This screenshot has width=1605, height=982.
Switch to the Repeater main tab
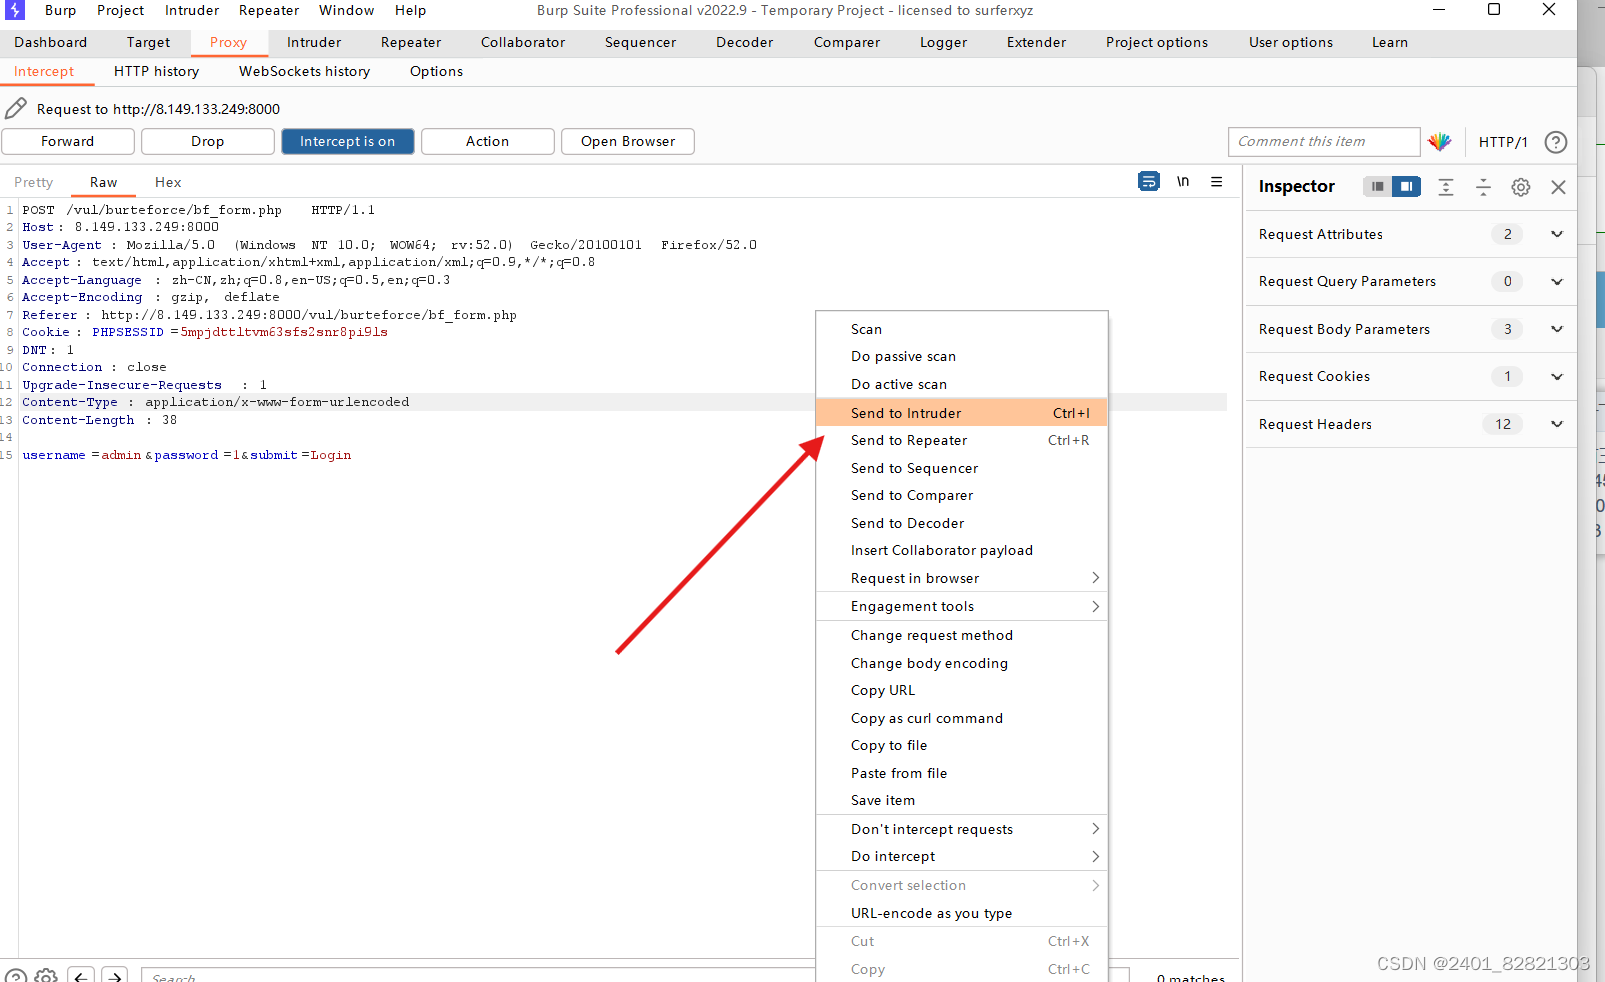point(411,42)
